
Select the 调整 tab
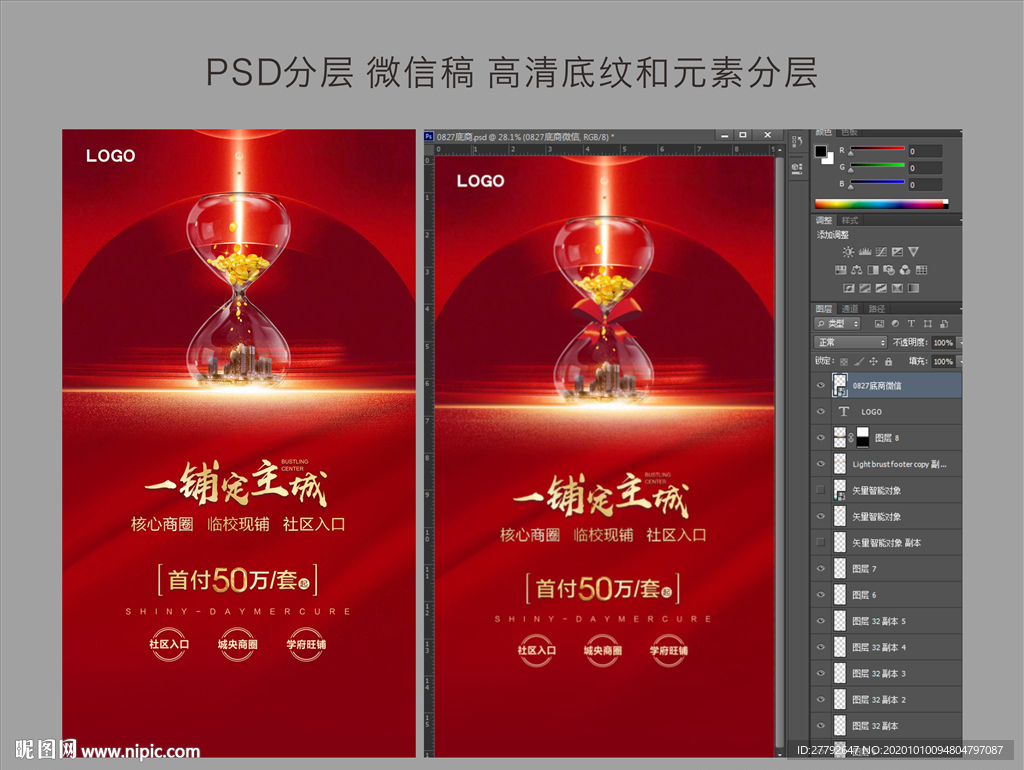coord(824,220)
